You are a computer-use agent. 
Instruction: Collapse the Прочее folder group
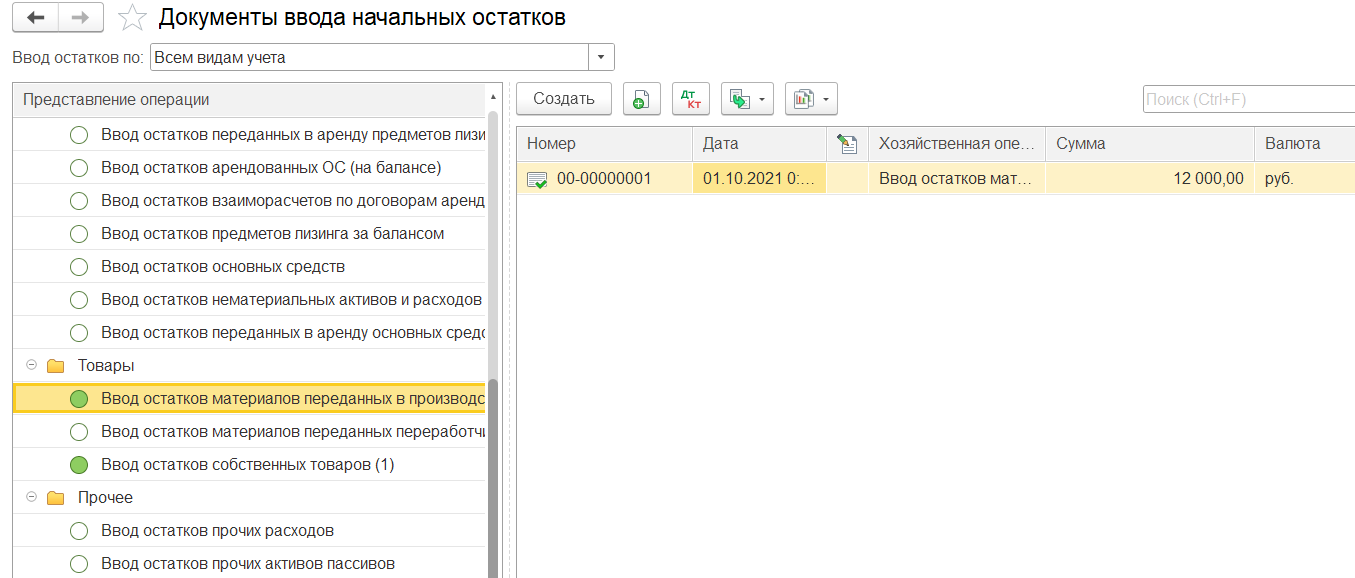click(x=31, y=498)
